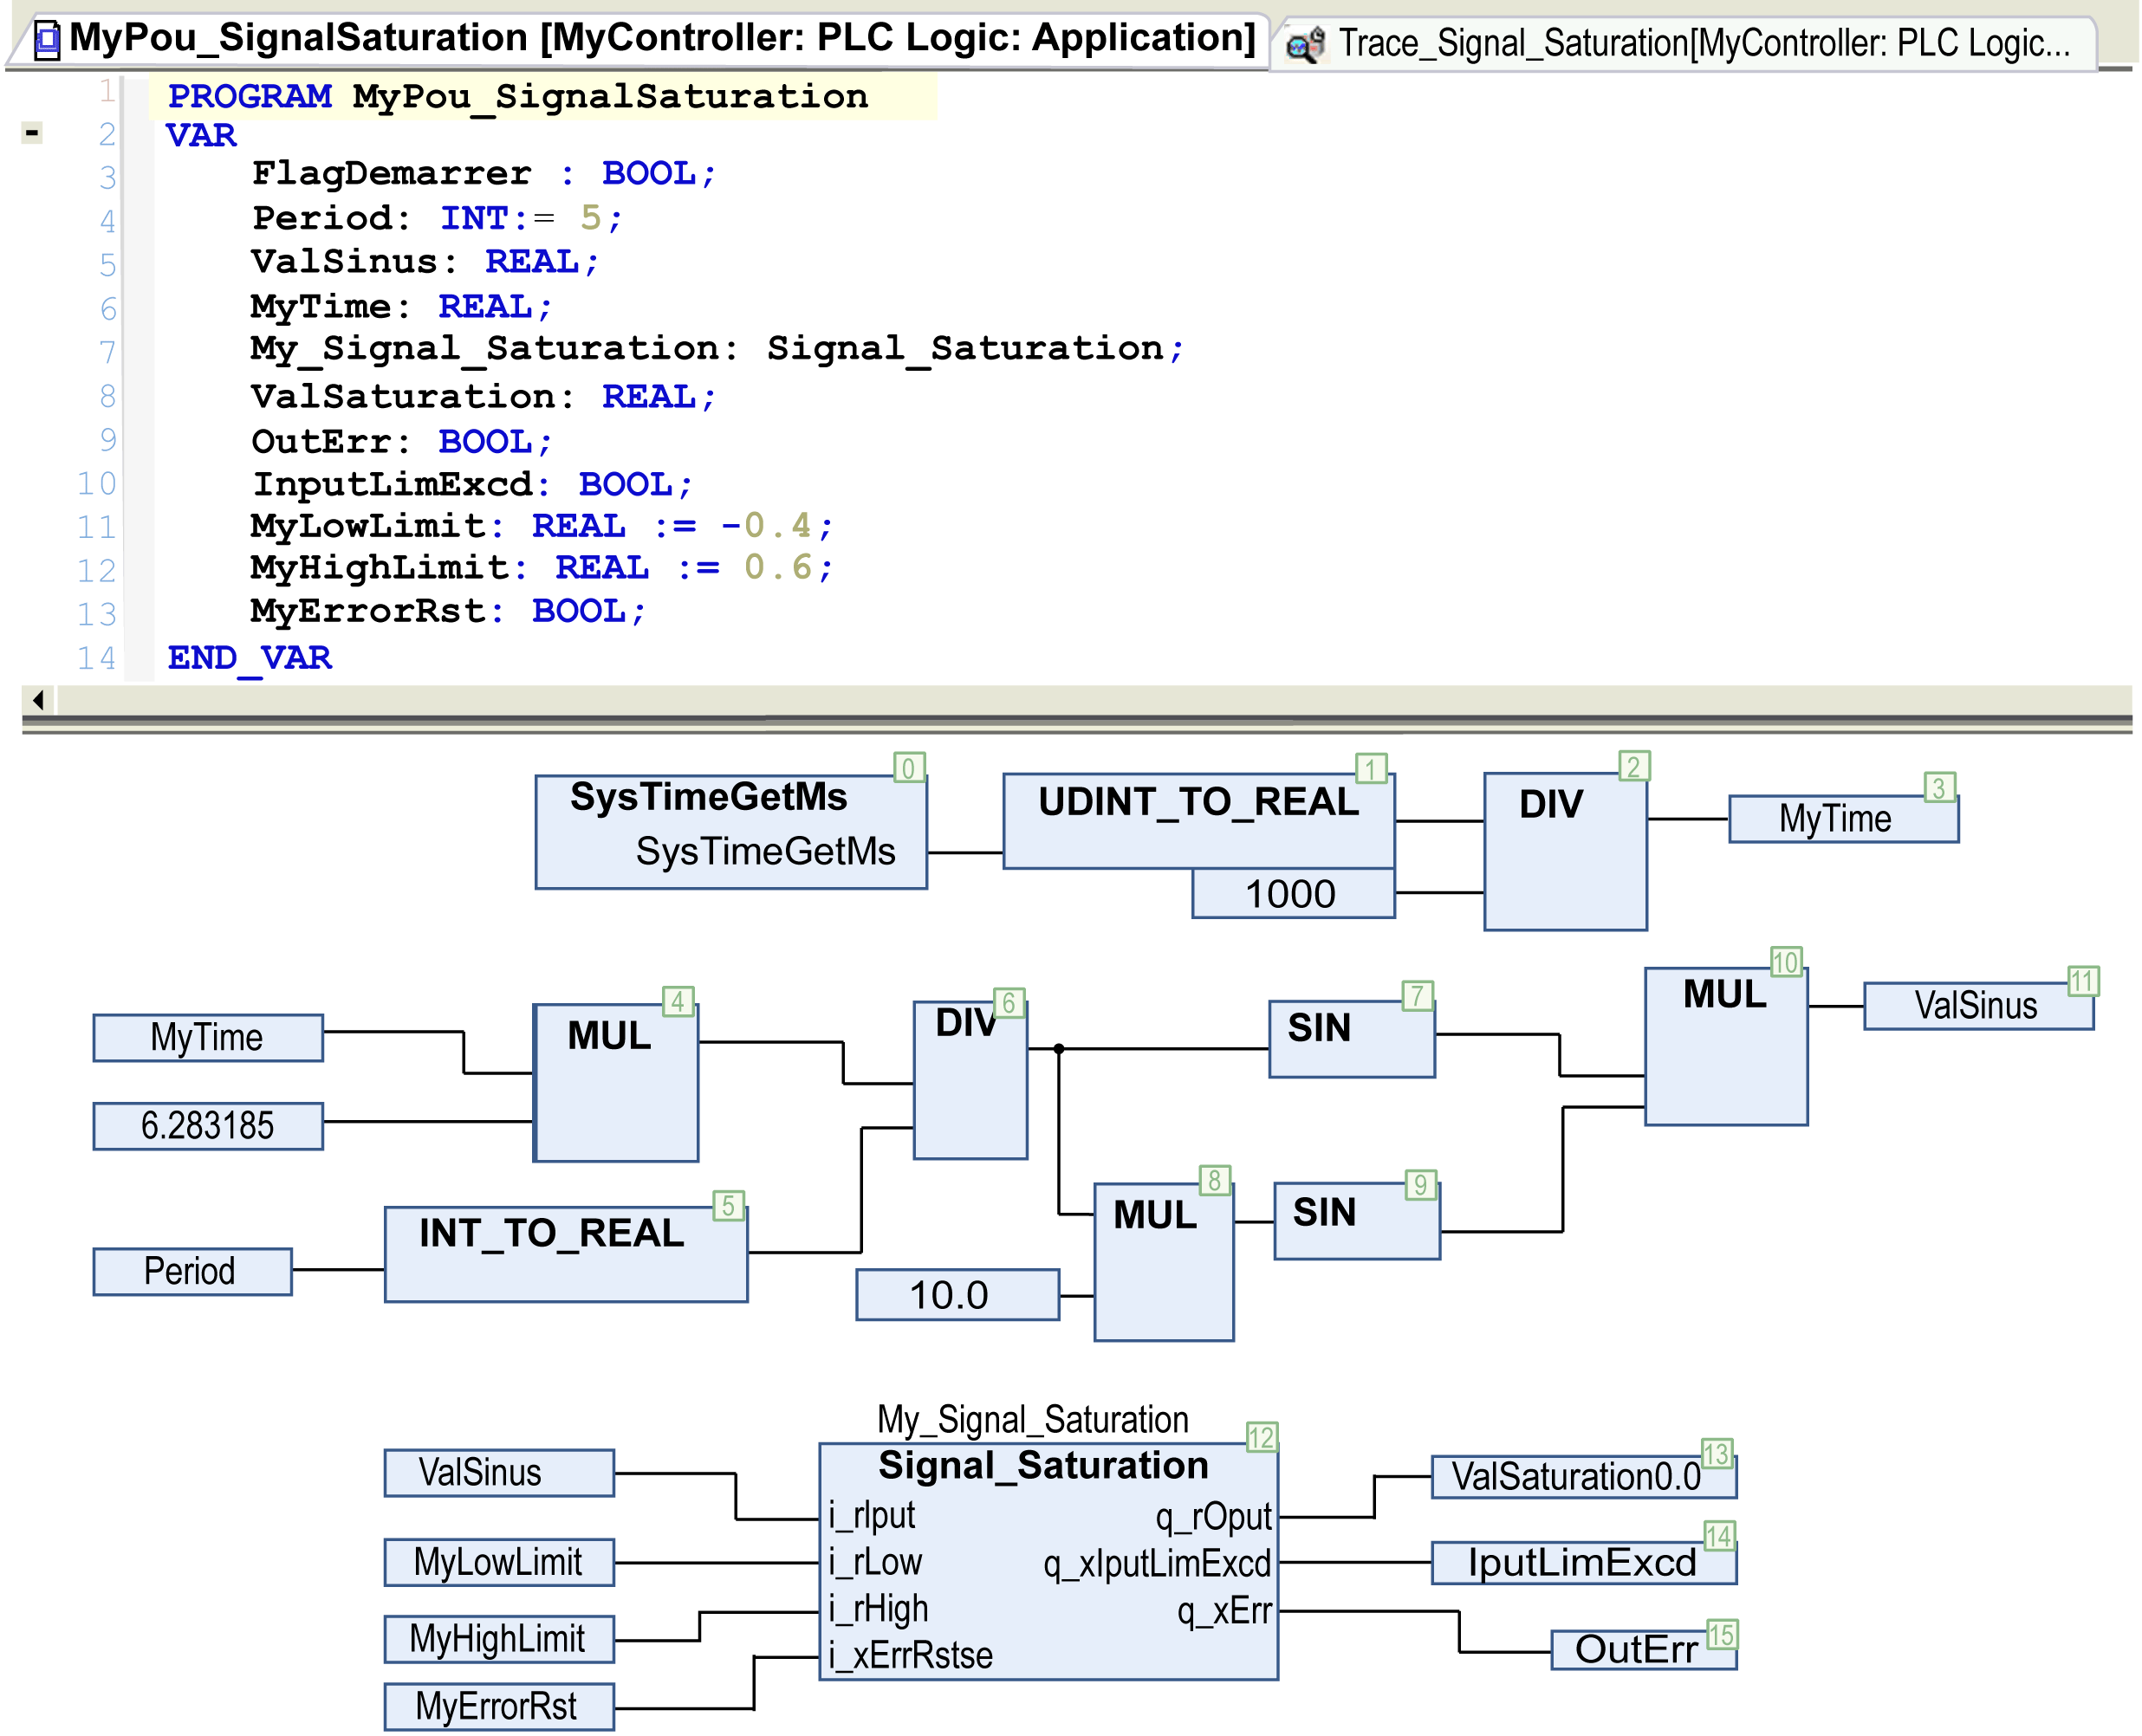Collapse the VAR declaration block
Image resolution: width=2142 pixels, height=1736 pixels.
(32, 132)
